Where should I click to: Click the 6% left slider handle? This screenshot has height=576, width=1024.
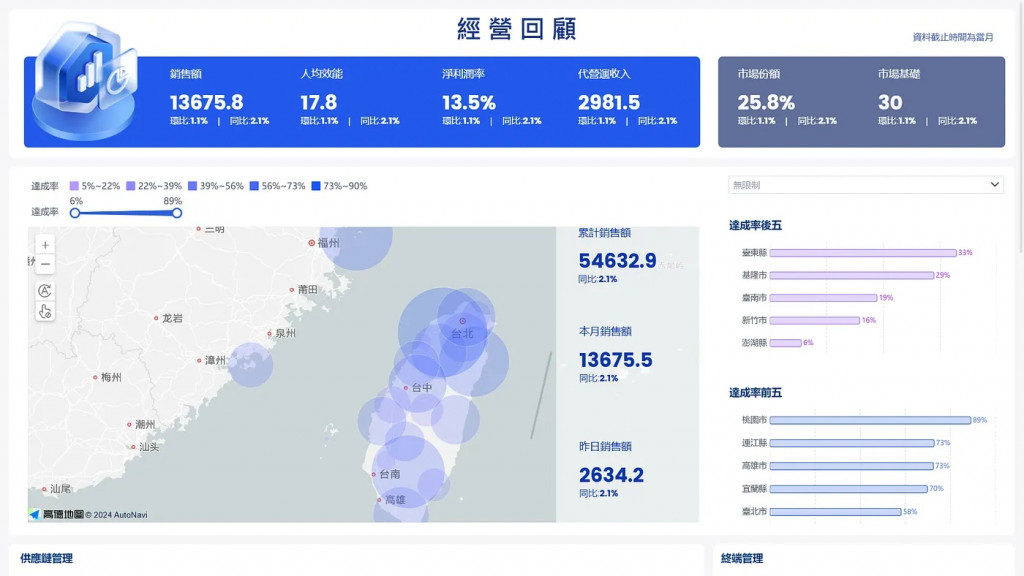coord(75,213)
